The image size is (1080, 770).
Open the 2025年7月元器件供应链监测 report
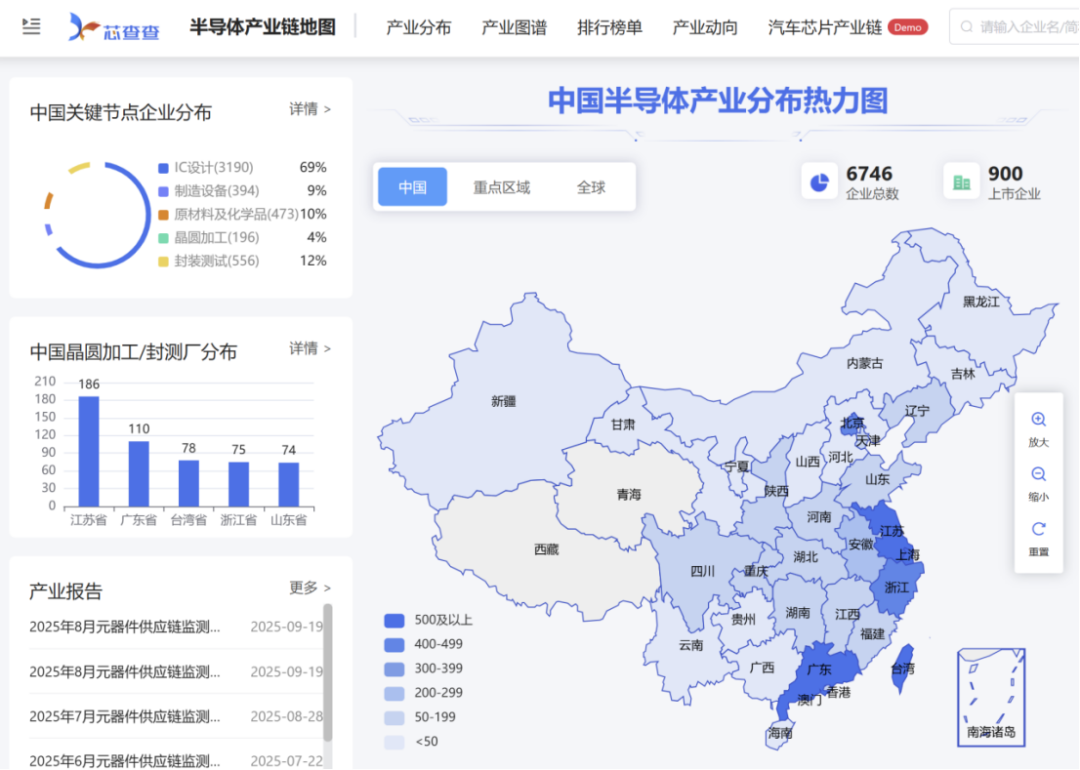point(176,716)
